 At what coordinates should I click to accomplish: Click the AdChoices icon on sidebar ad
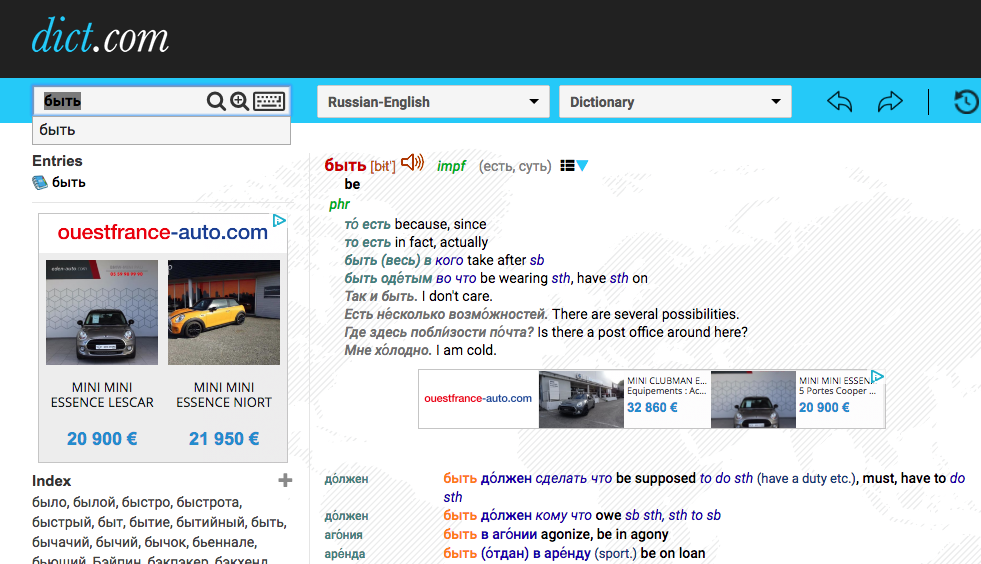click(x=280, y=221)
